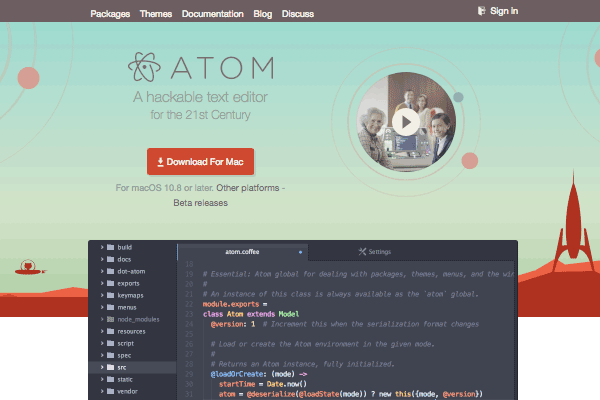
Task: Open the Themes page
Action: coord(156,14)
